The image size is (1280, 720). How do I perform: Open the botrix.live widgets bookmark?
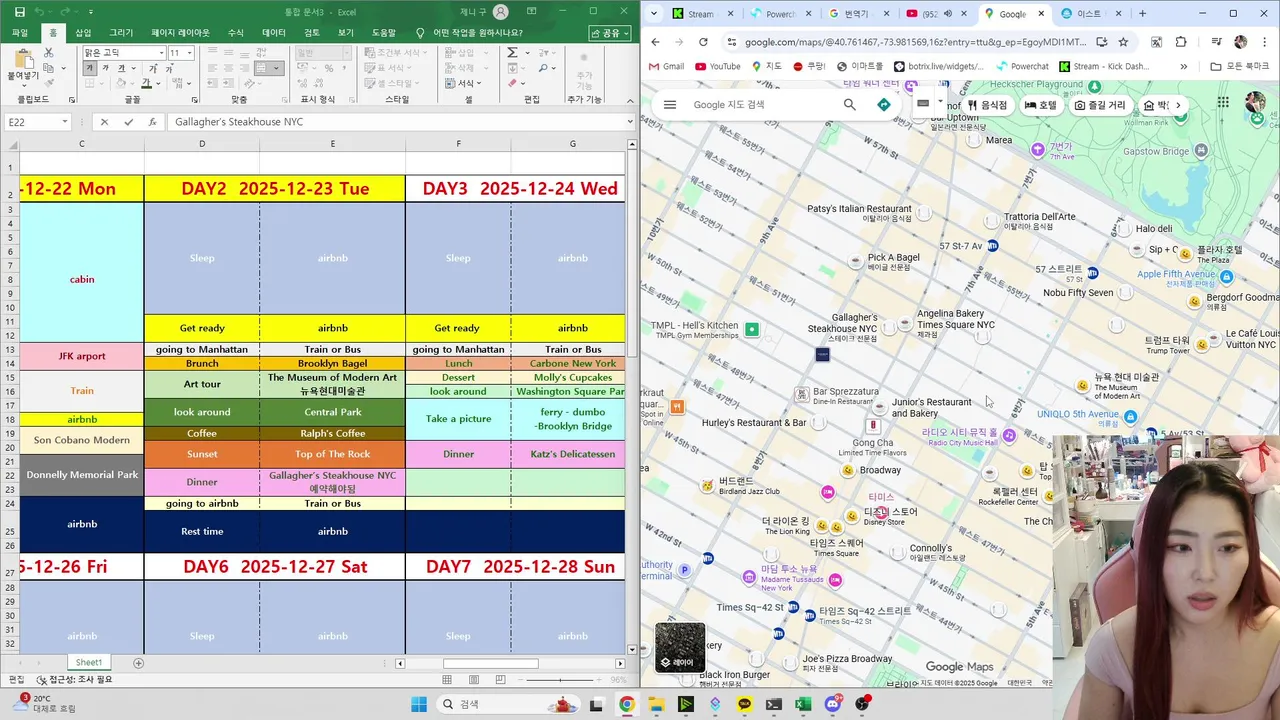point(940,67)
